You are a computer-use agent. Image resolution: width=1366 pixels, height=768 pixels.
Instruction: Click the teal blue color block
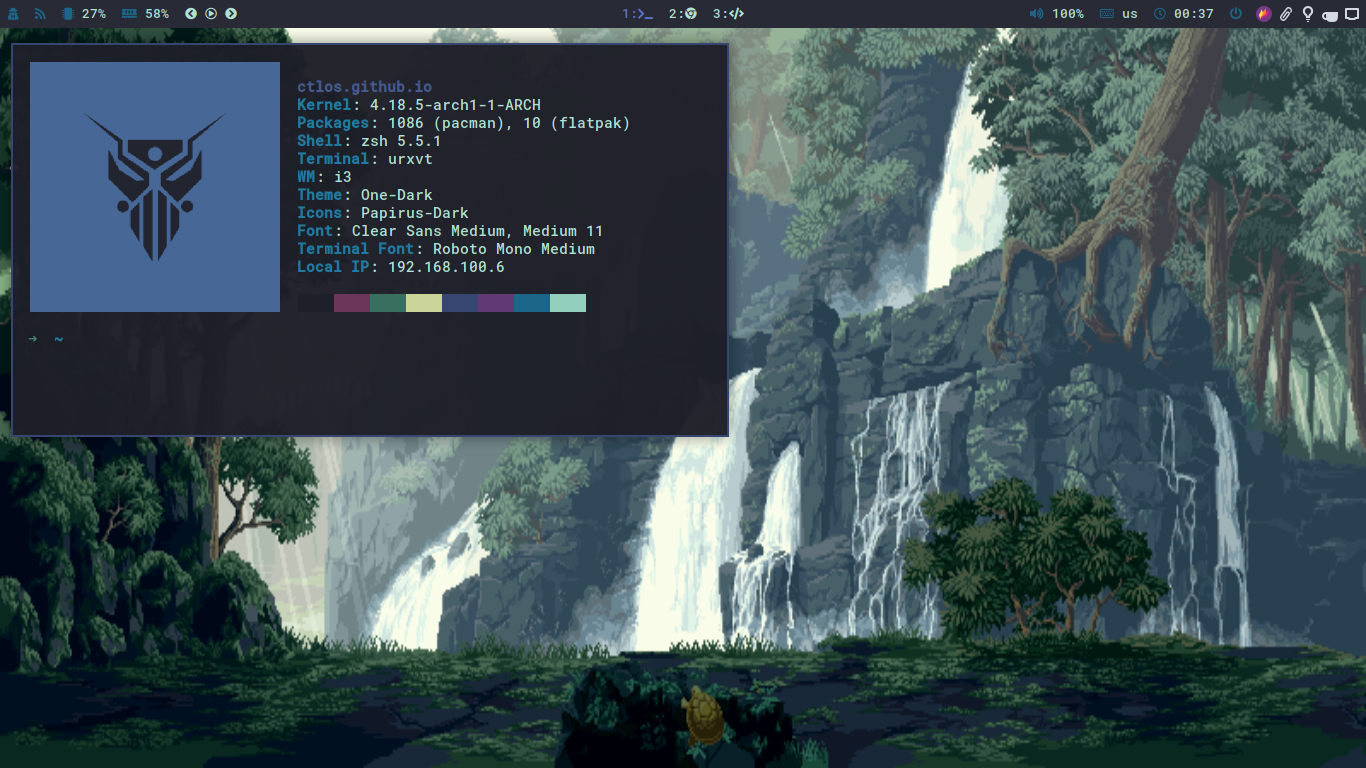coord(532,303)
